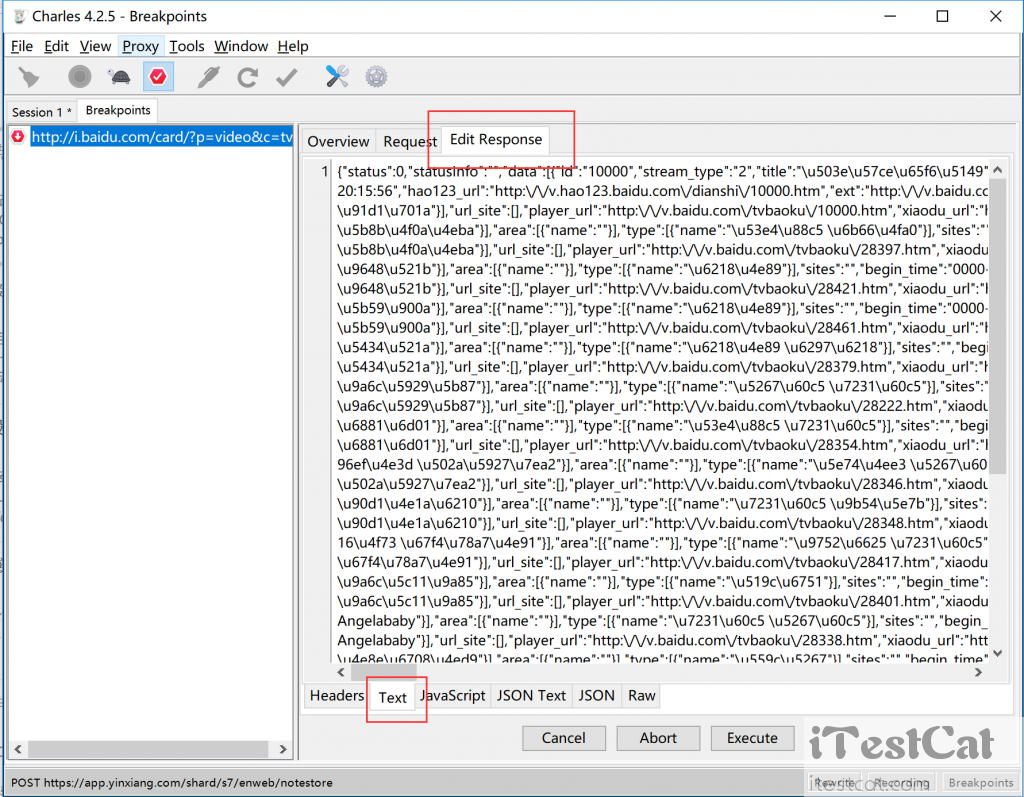Select the Edit Response tab

496,139
